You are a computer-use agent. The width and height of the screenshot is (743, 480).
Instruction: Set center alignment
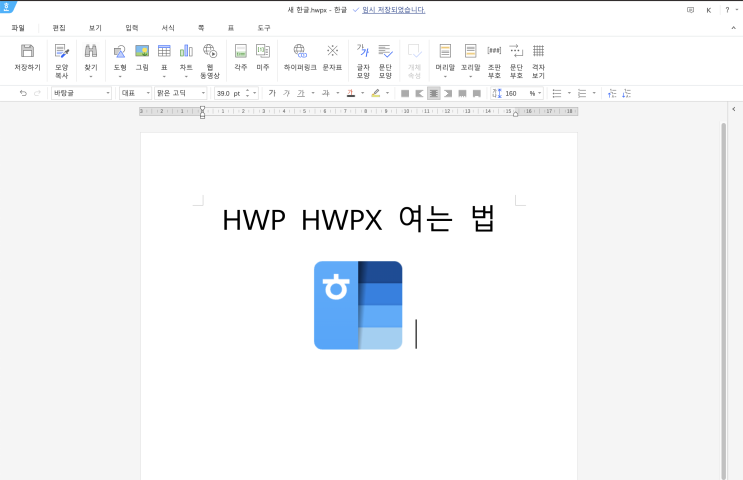(x=434, y=93)
